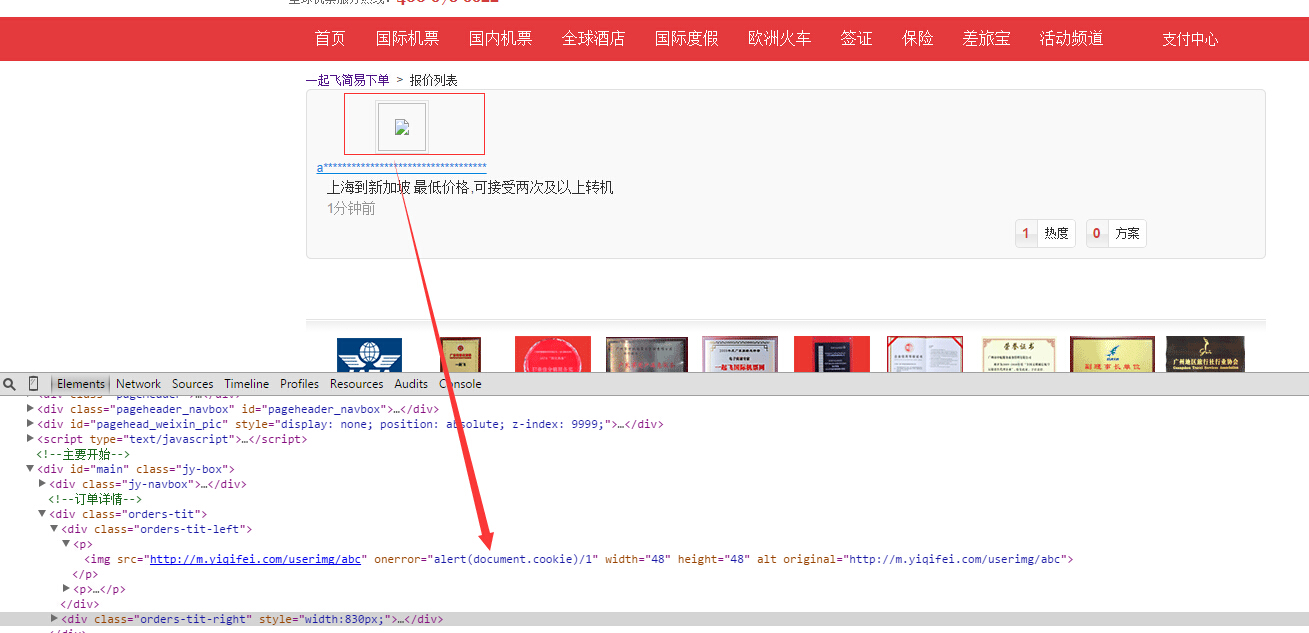Open 国际机票 navigation item
This screenshot has width=1309, height=633.
pyautogui.click(x=407, y=39)
